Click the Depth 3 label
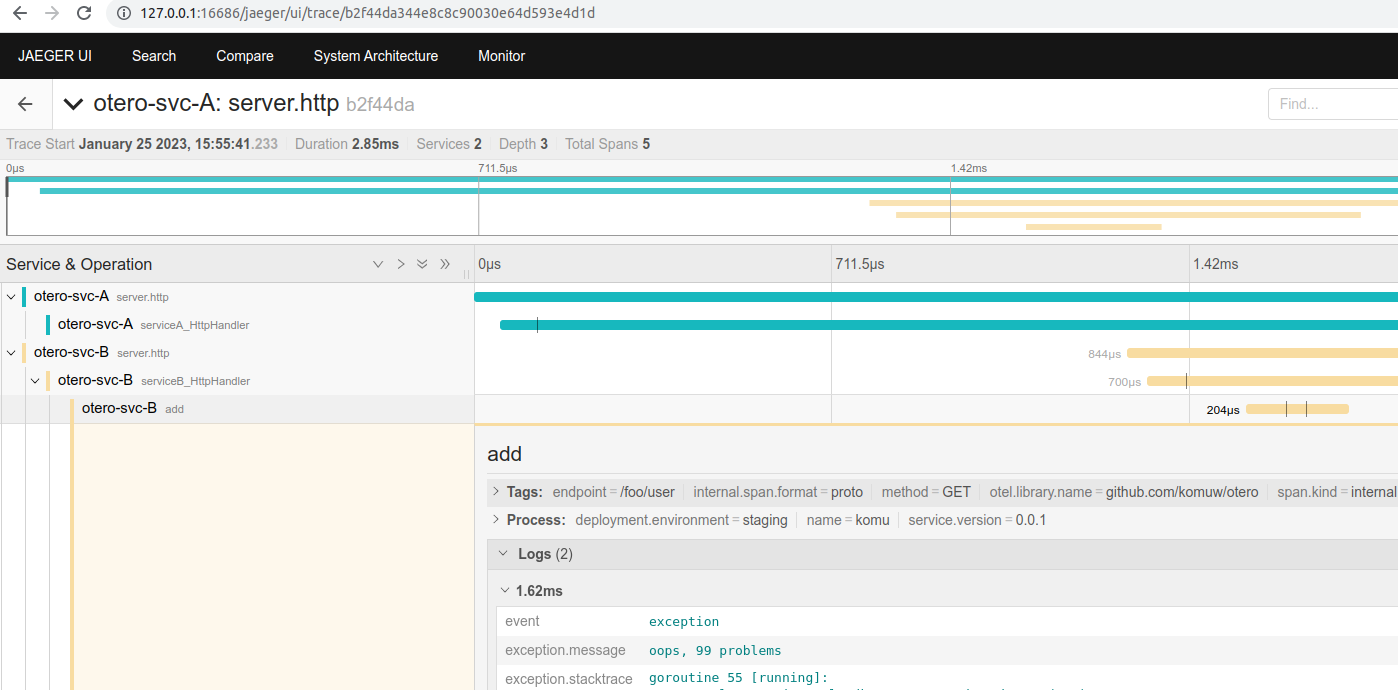Viewport: 1398px width, 690px height. click(523, 144)
